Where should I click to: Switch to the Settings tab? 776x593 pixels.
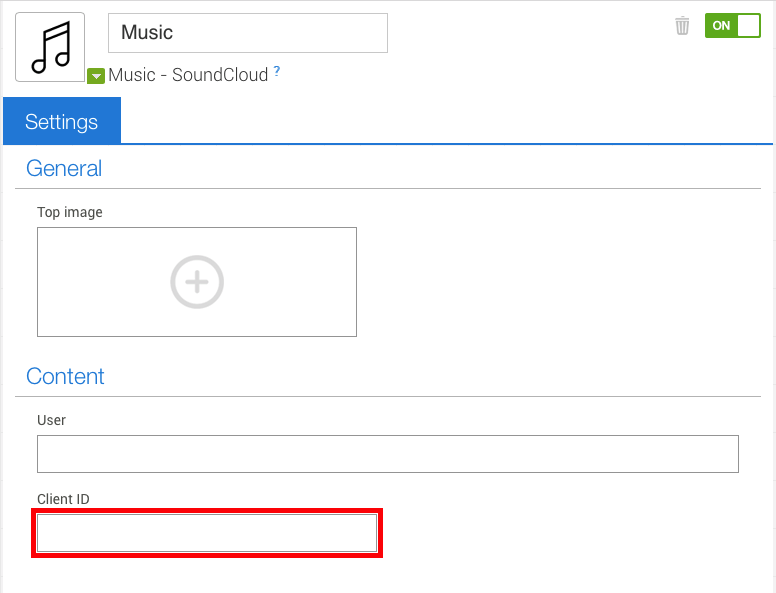point(62,121)
